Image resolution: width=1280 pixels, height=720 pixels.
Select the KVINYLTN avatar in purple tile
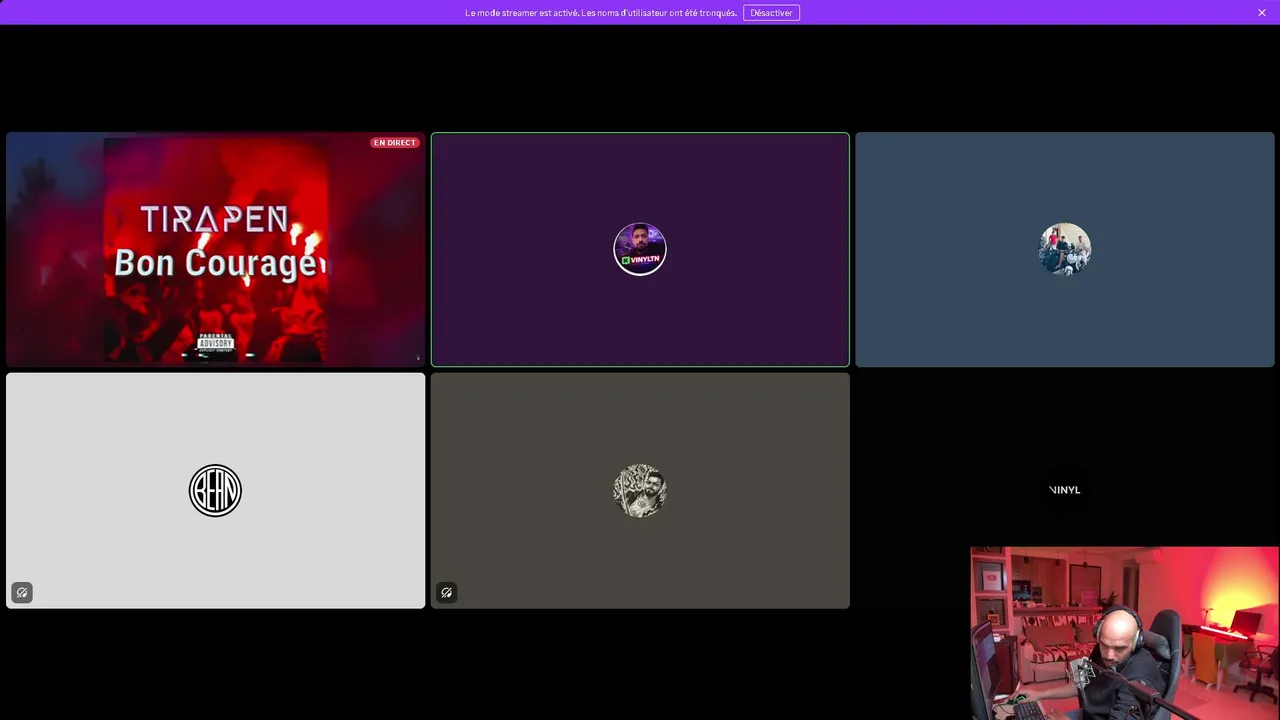point(640,249)
